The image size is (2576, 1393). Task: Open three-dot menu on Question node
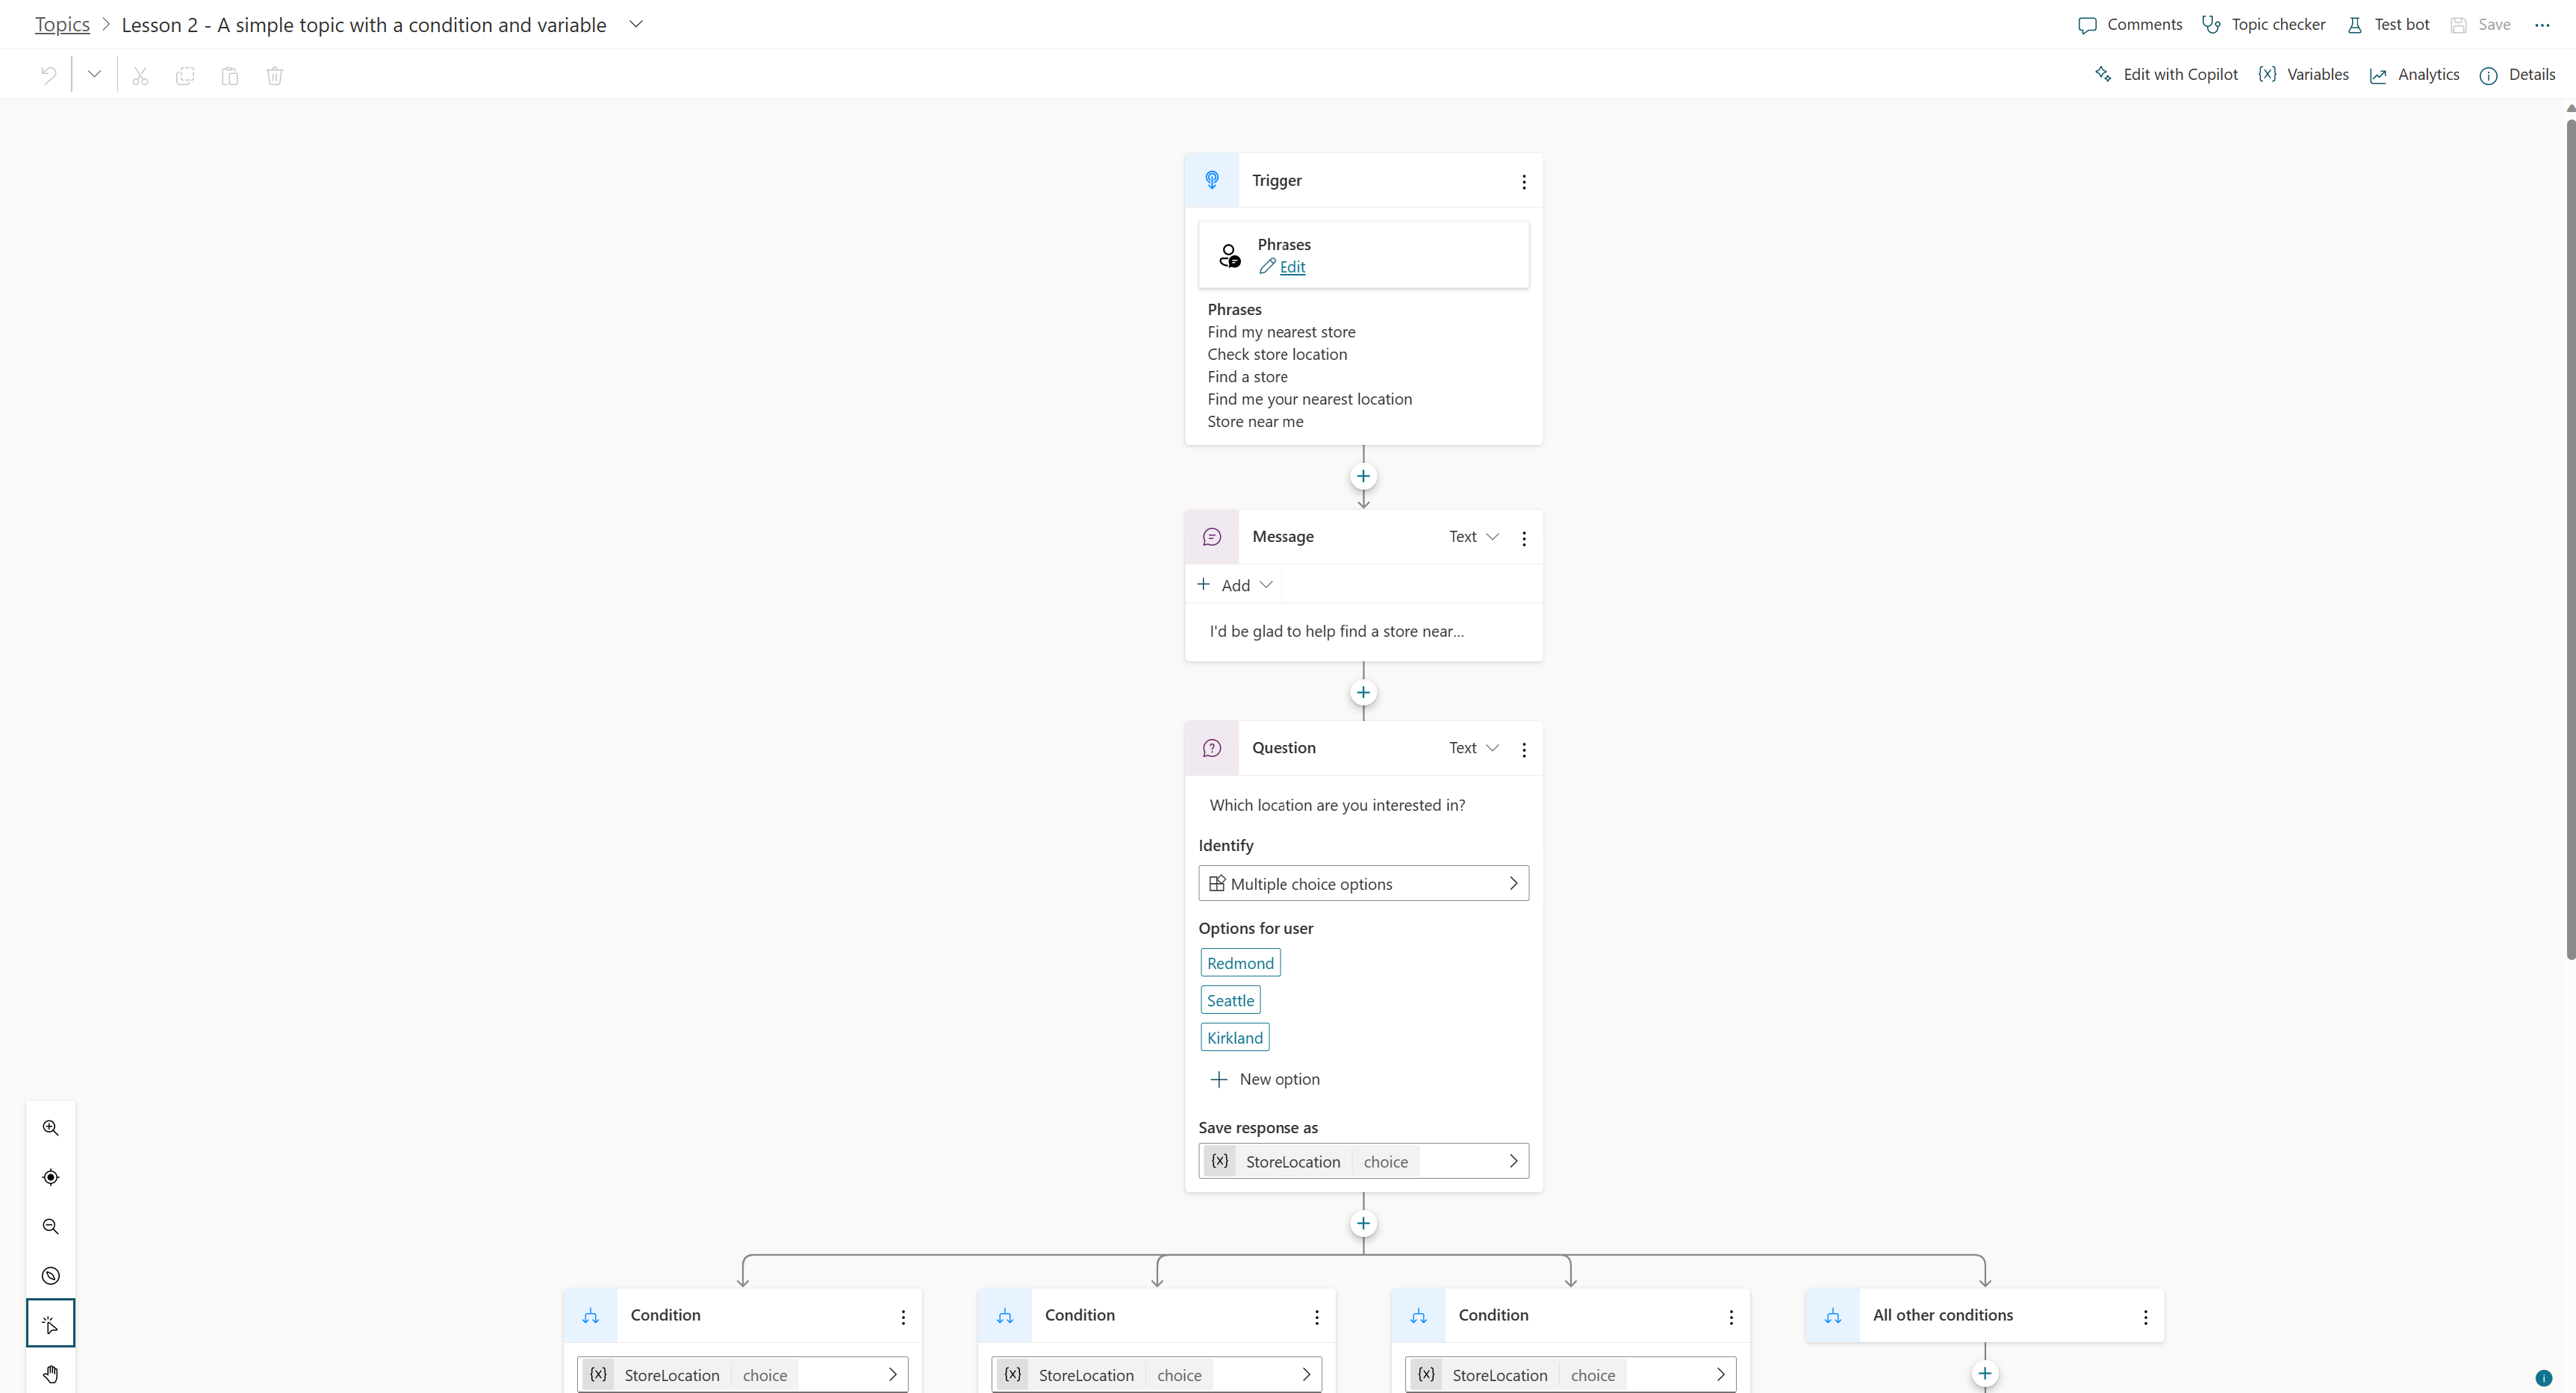[1523, 748]
